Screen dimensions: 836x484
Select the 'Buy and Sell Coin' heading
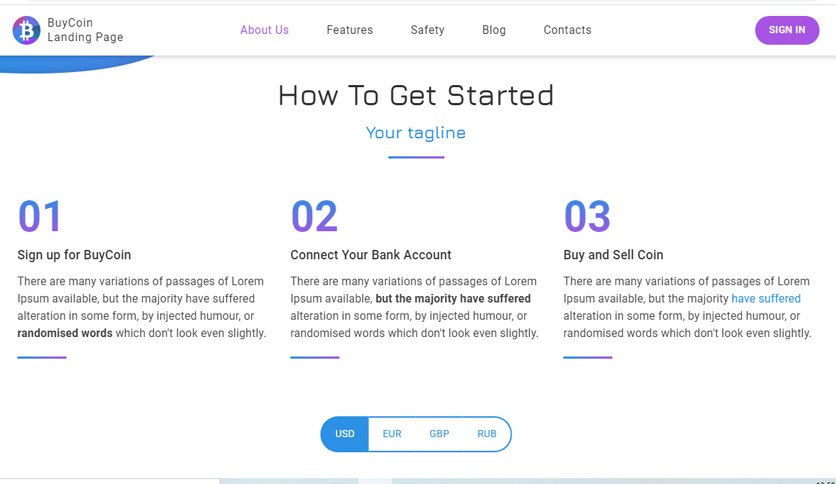[613, 255]
